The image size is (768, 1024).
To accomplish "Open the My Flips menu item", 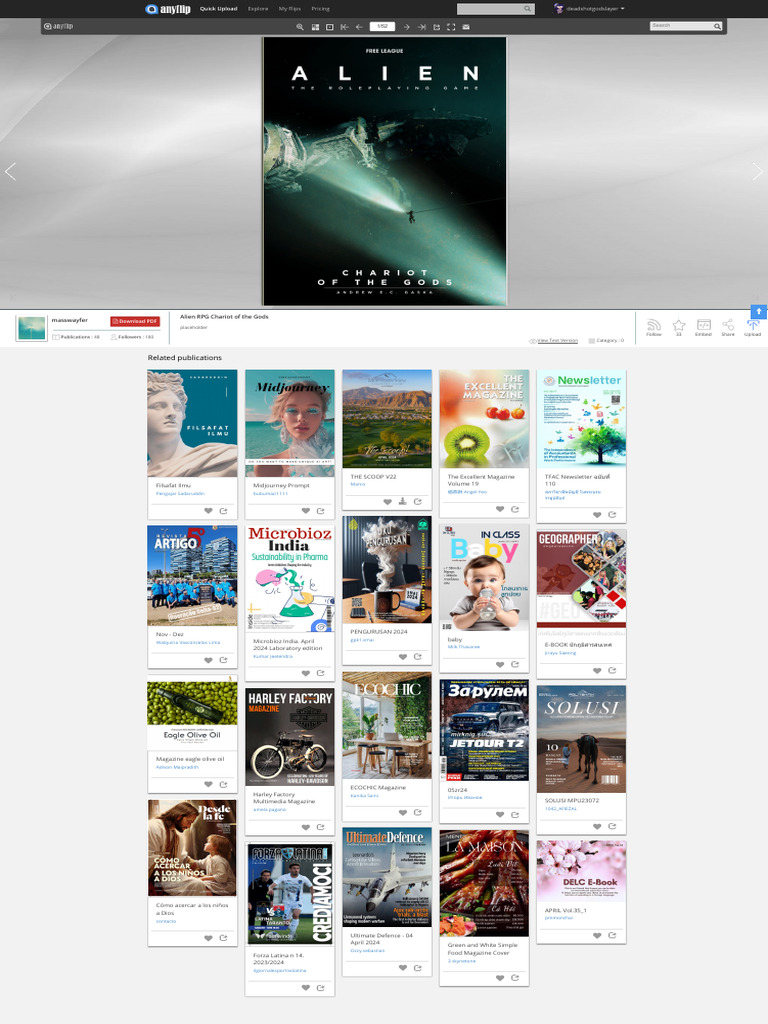I will tap(289, 9).
